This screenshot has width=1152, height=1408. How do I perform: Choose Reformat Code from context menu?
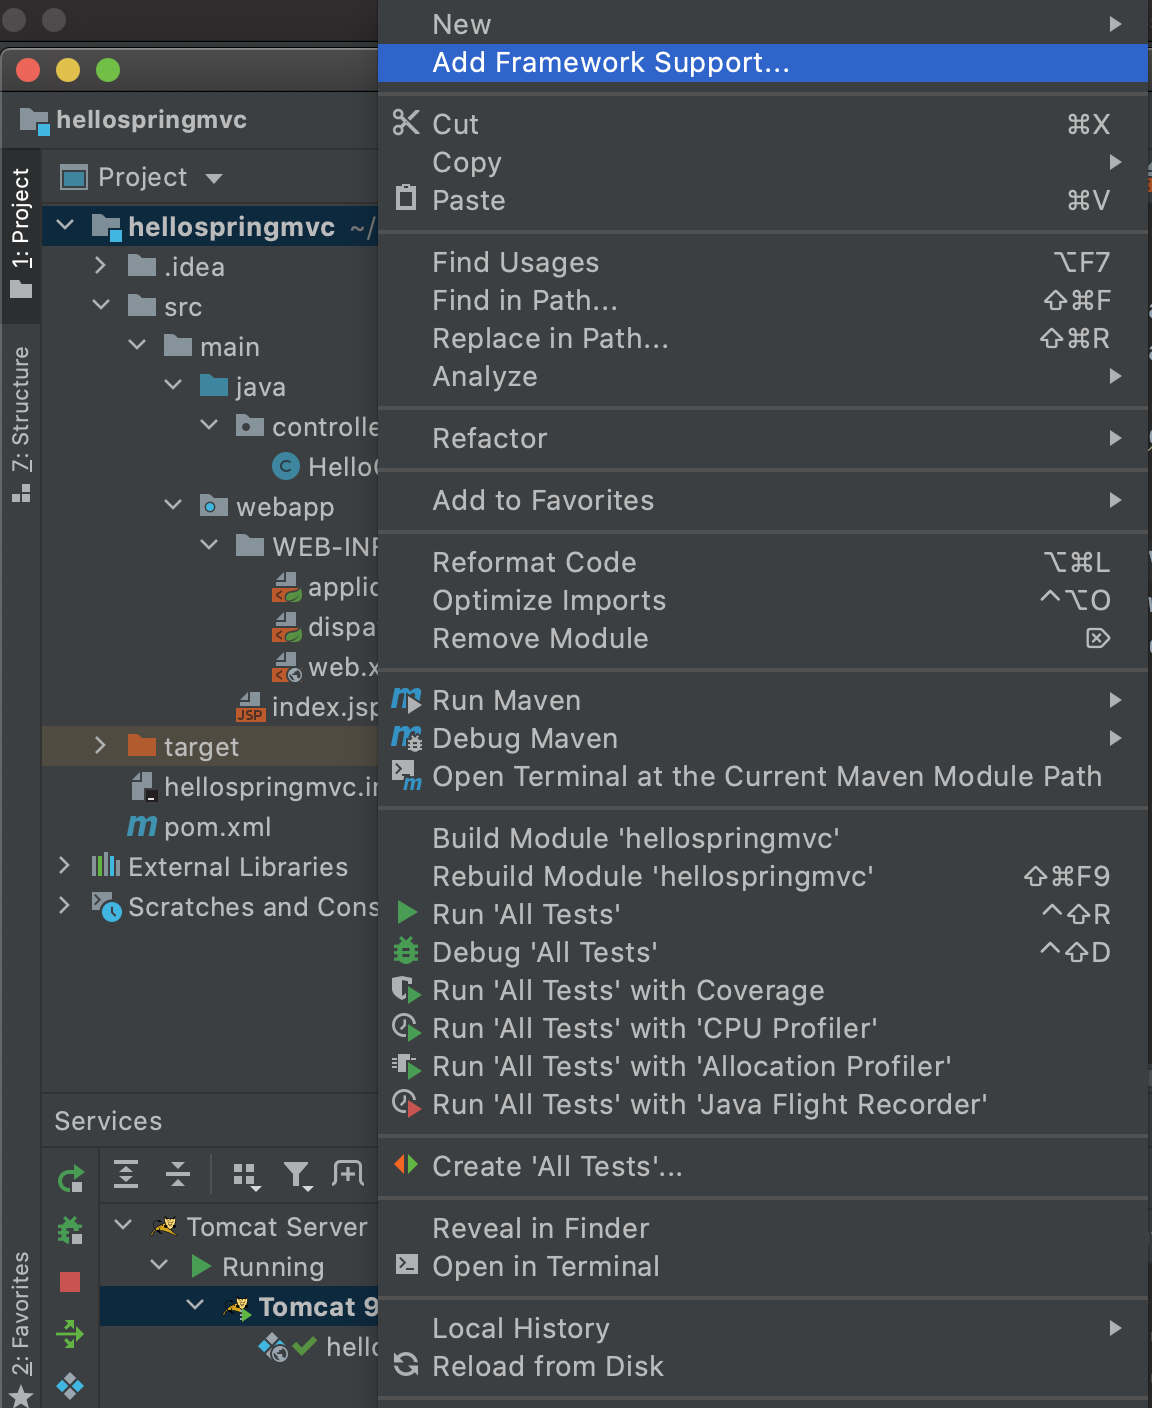coord(534,563)
